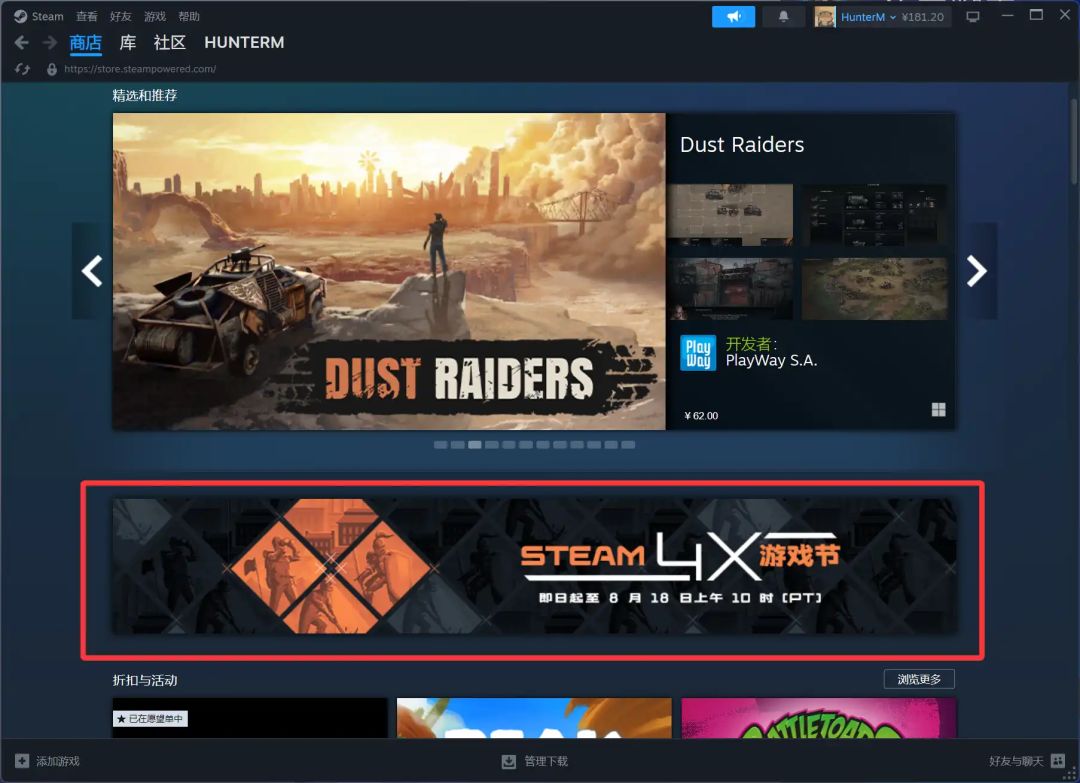Image resolution: width=1080 pixels, height=783 pixels.
Task: Maximize the Steam window
Action: coord(1036,14)
